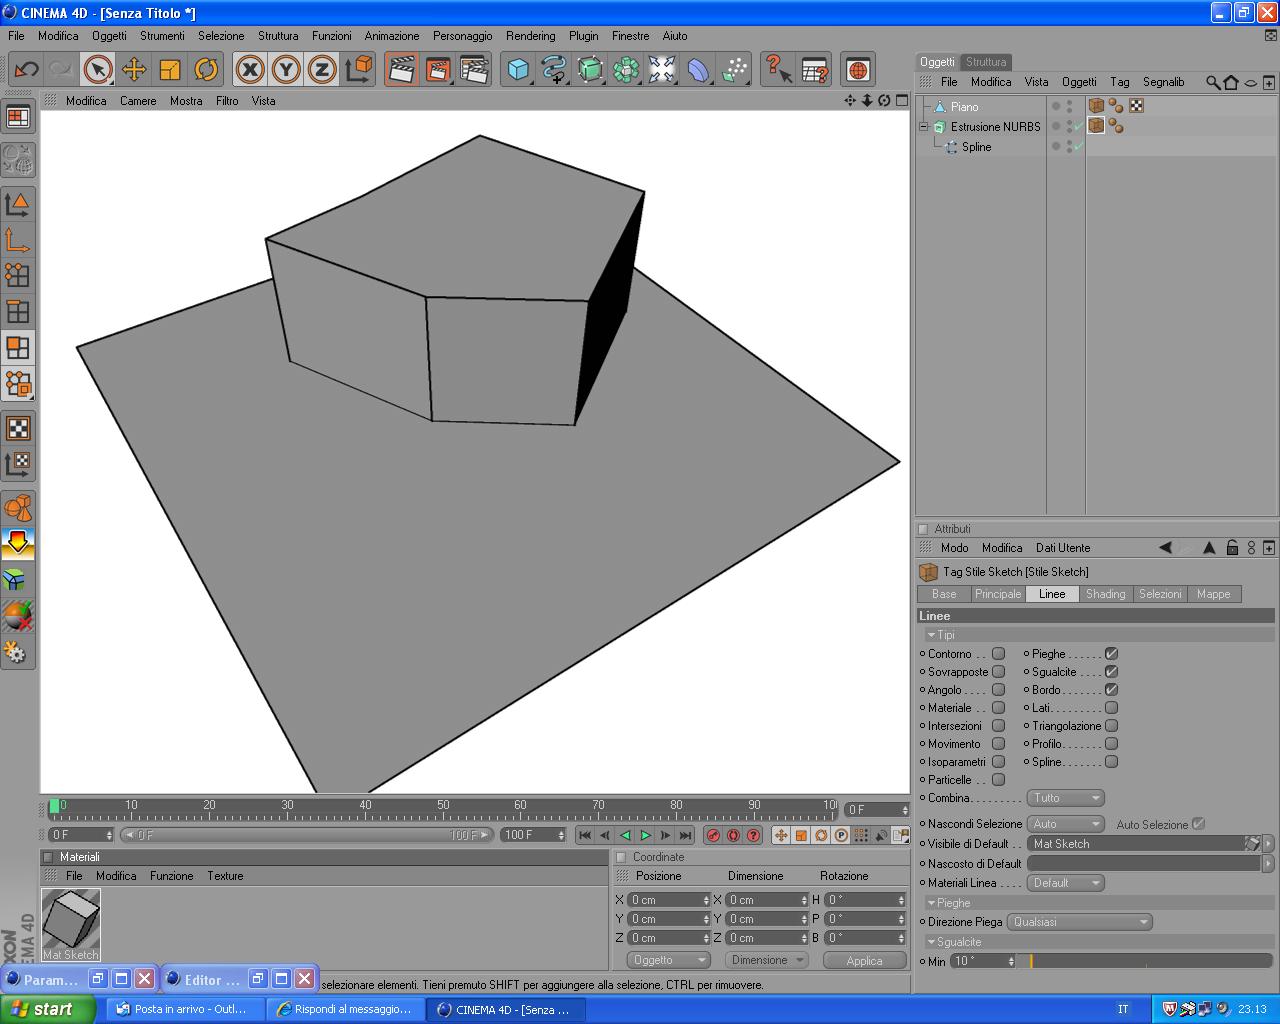Open the Direzione Piega dropdown
This screenshot has height=1024, width=1280.
[x=1080, y=922]
